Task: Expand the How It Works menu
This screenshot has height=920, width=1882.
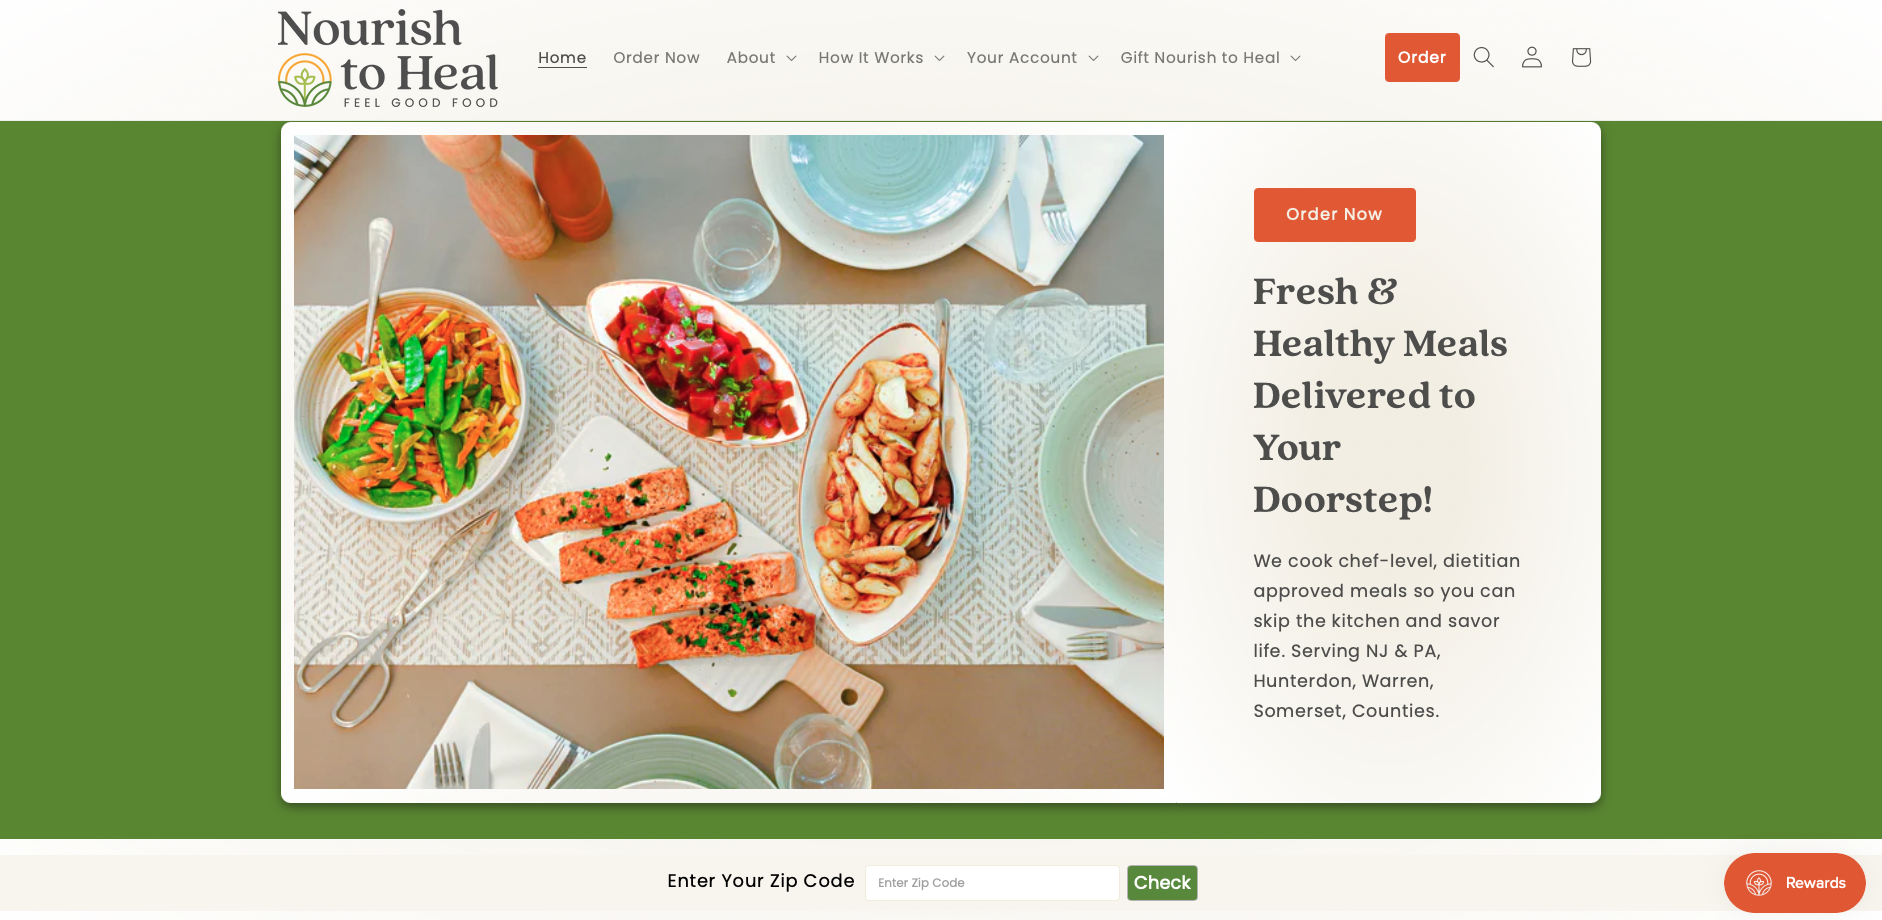Action: point(881,58)
